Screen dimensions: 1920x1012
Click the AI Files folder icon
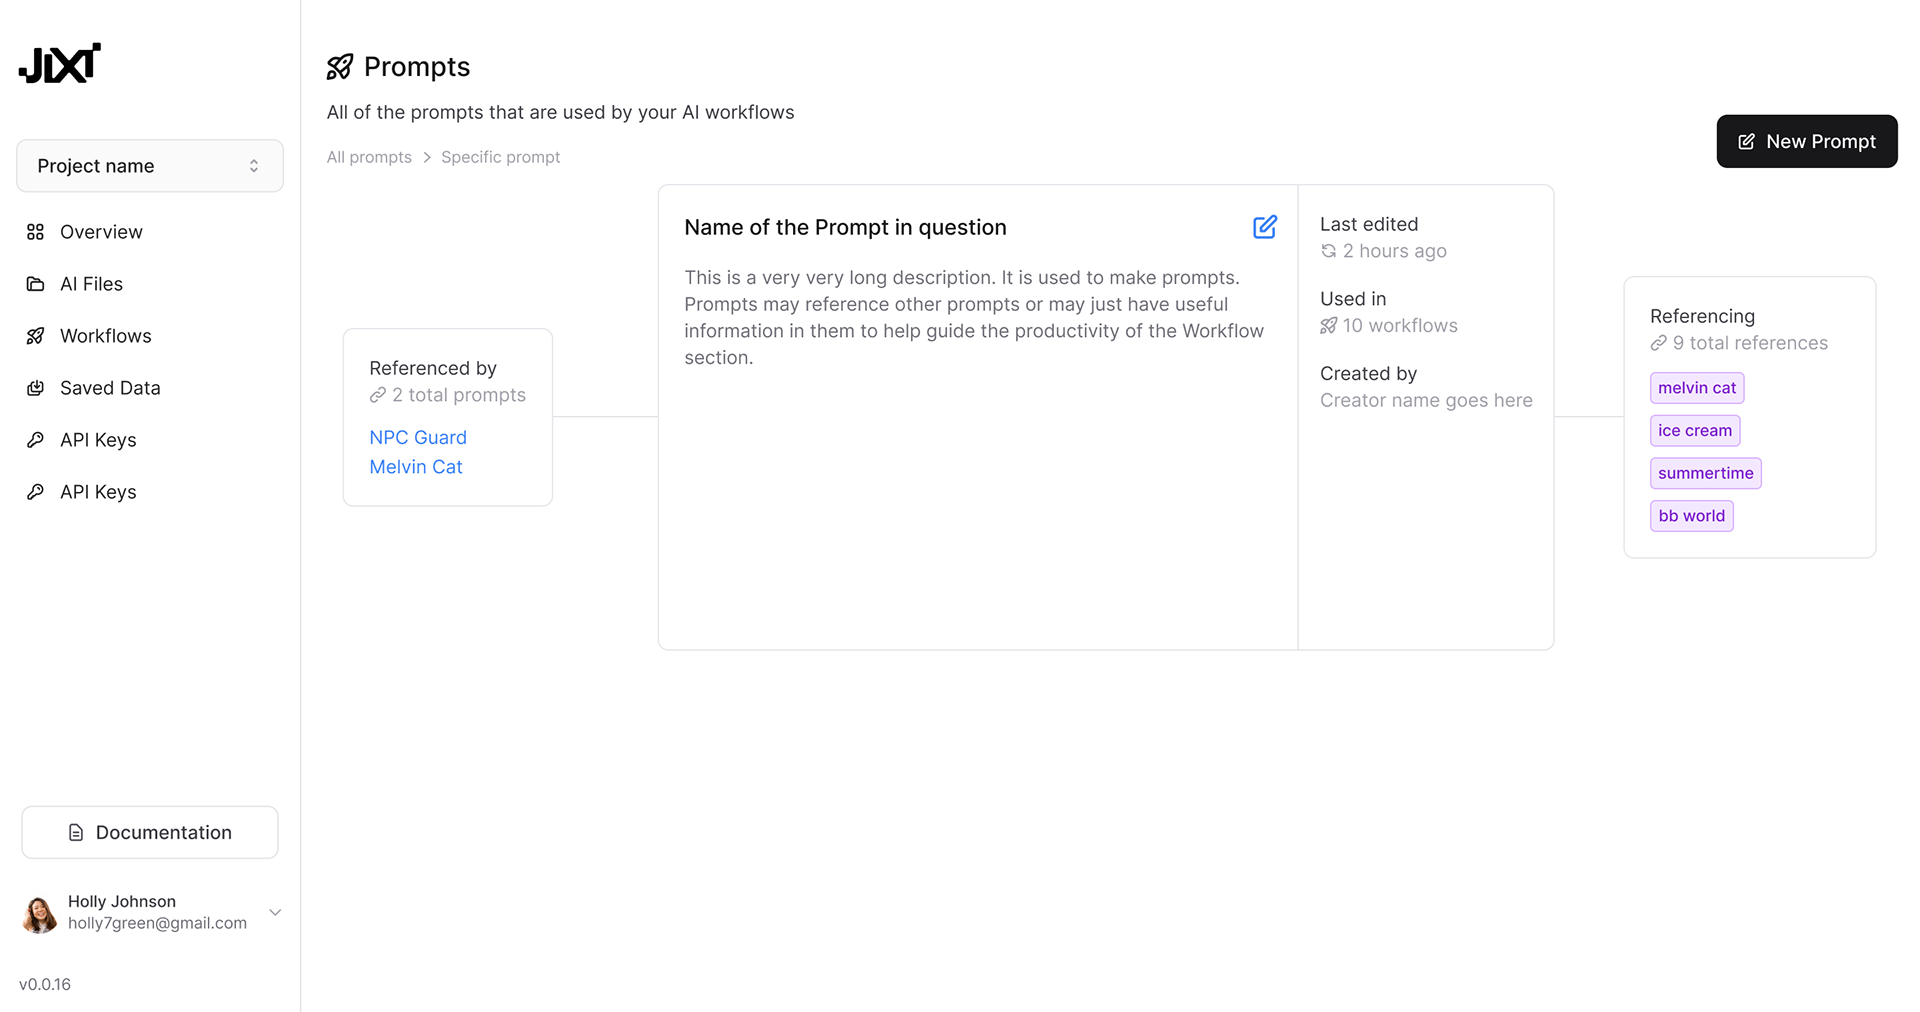click(35, 284)
